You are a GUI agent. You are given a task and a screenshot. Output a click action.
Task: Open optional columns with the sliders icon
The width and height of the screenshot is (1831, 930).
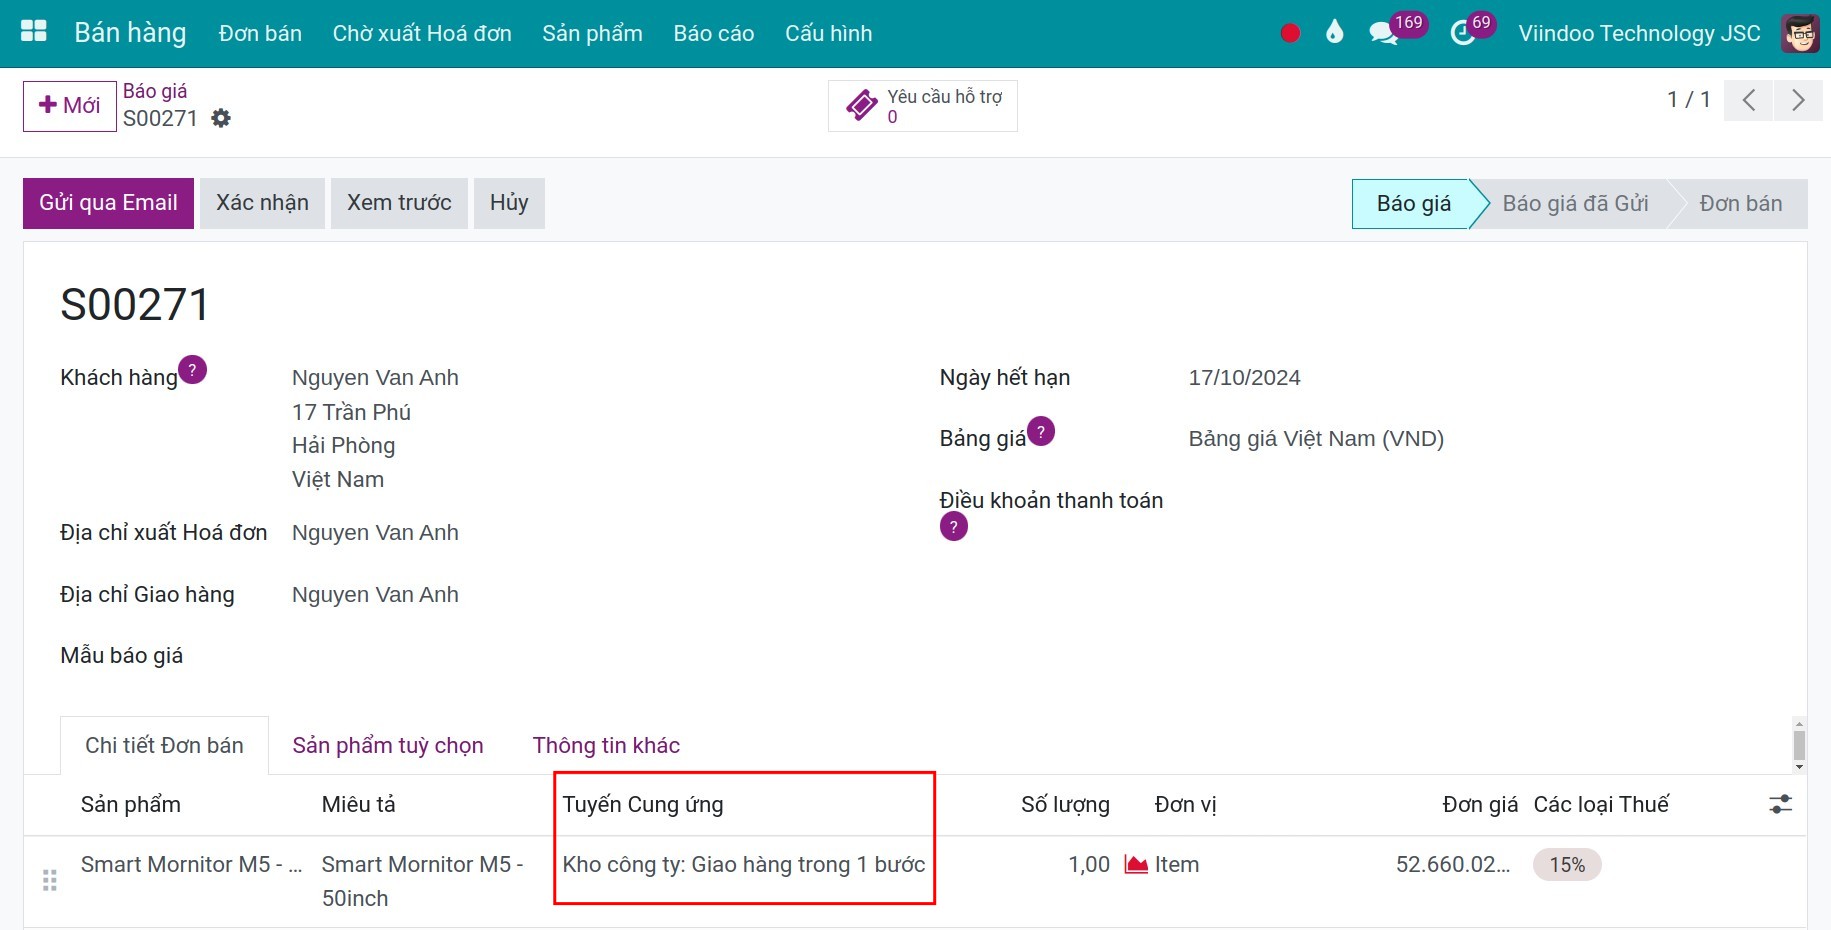coord(1779,804)
